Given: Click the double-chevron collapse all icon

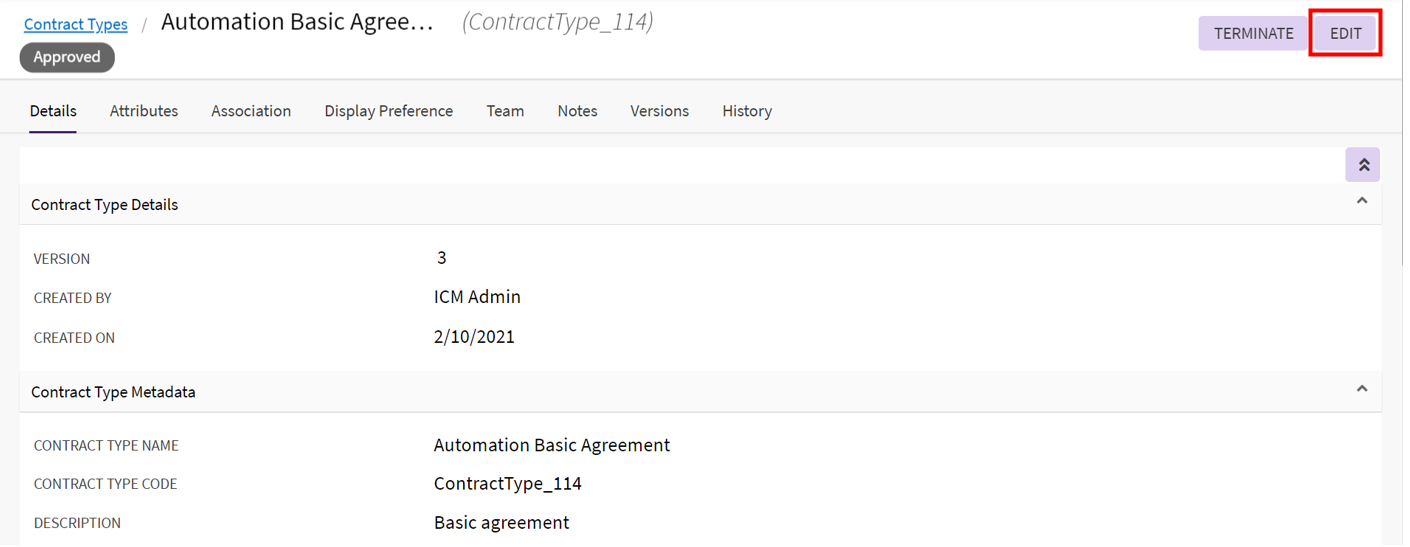Looking at the screenshot, I should point(1362,165).
